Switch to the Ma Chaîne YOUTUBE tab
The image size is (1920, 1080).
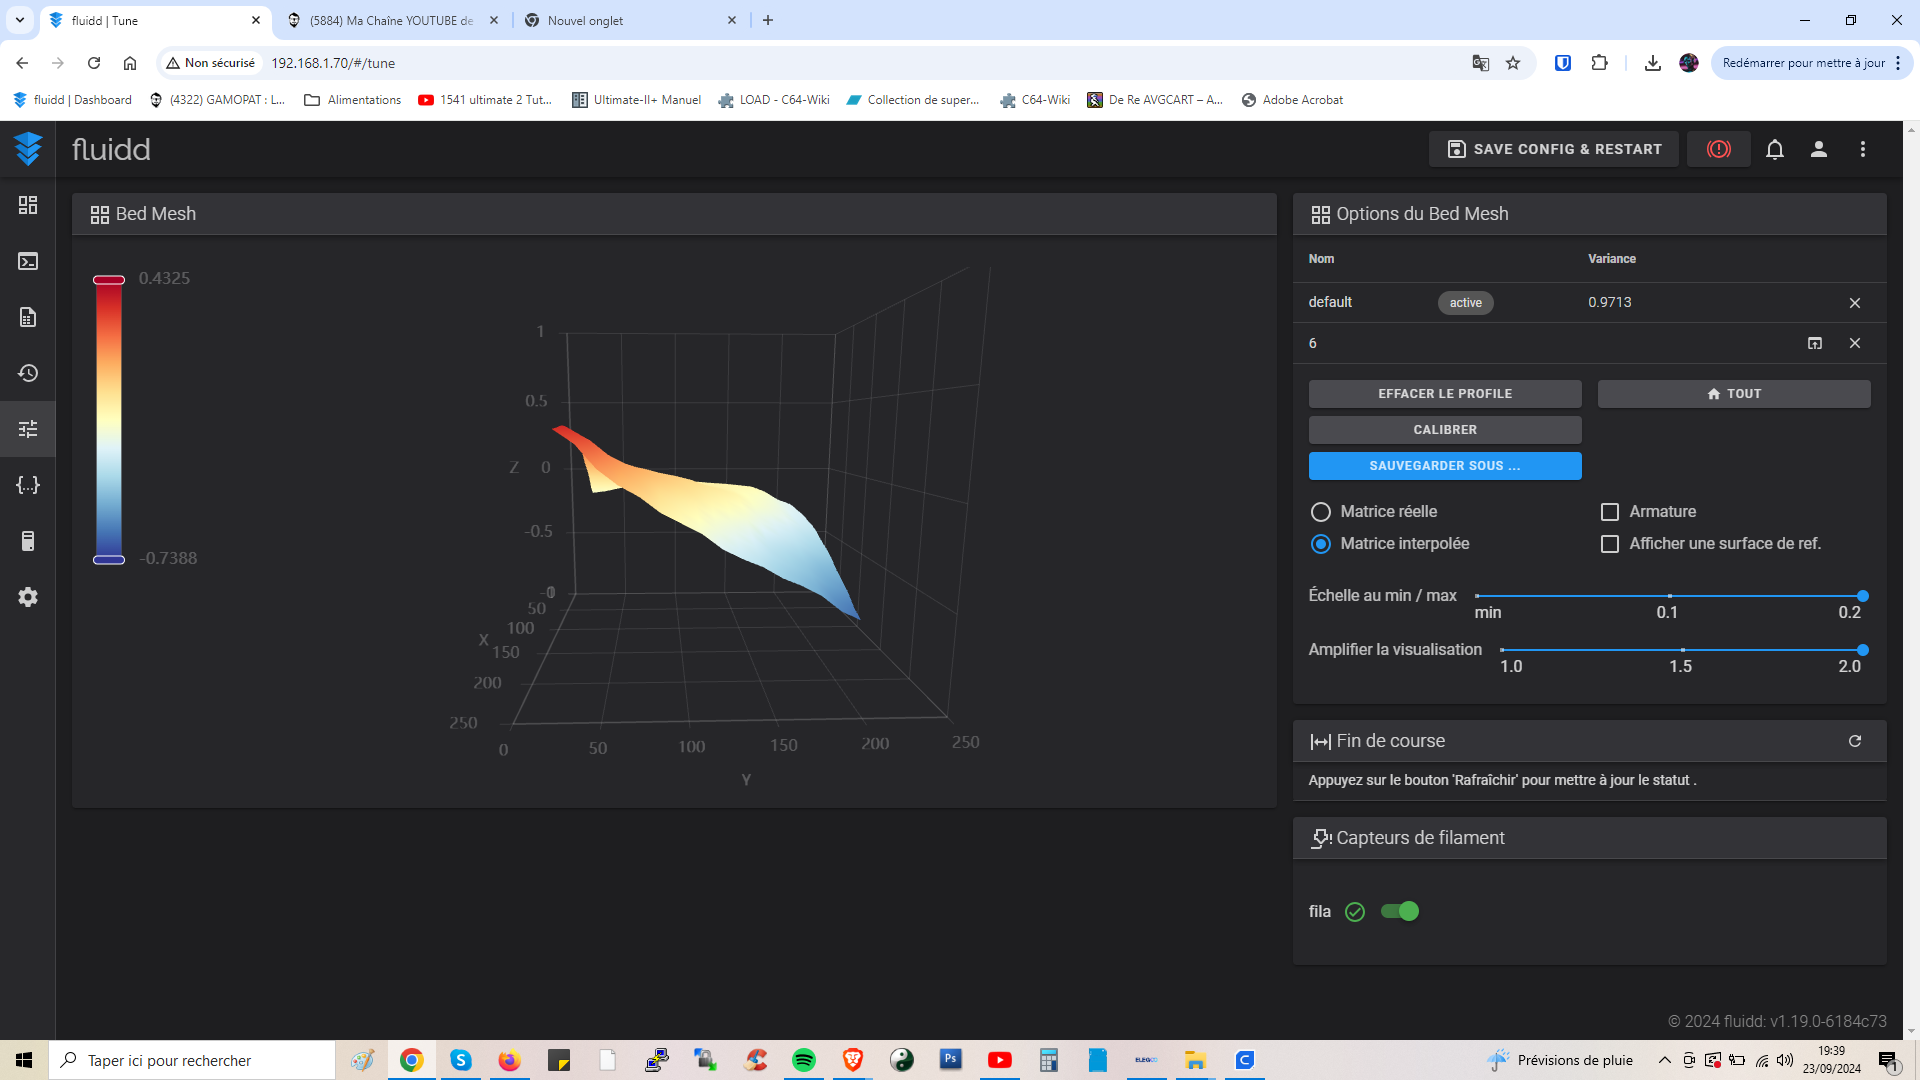click(391, 20)
